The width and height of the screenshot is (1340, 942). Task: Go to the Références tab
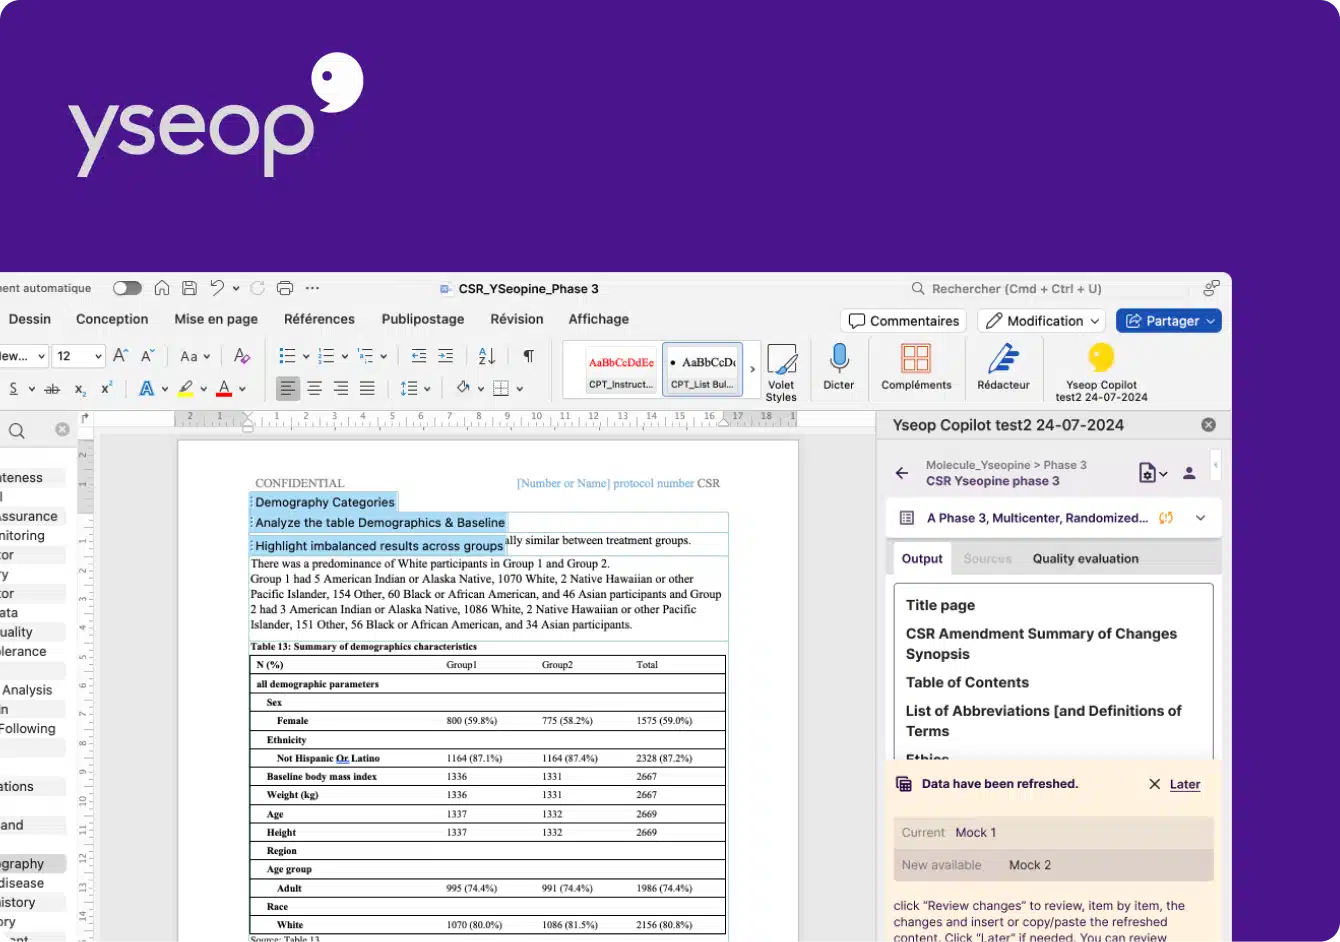click(x=319, y=319)
